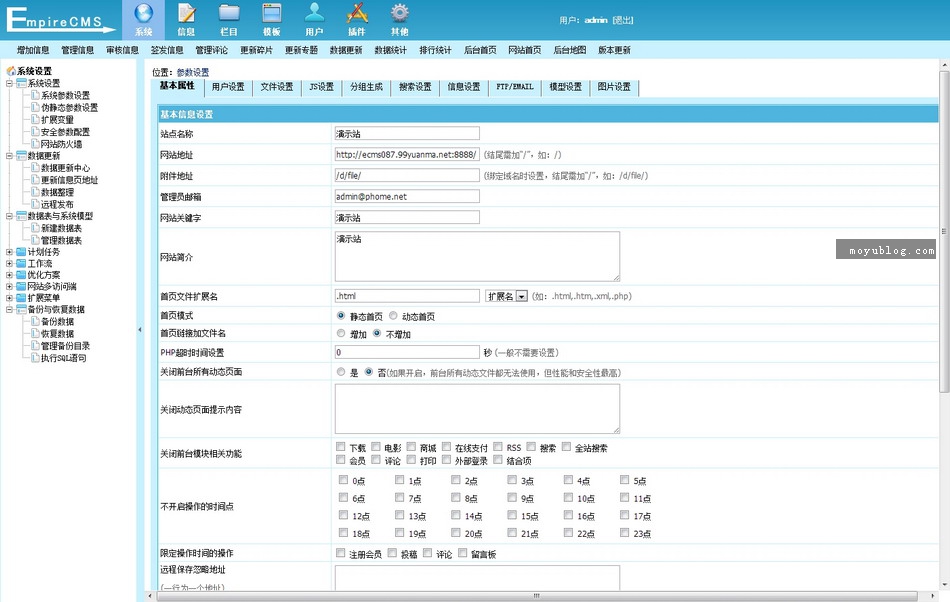Open the 扩展名 dropdown
This screenshot has height=602, width=950.
[x=507, y=296]
